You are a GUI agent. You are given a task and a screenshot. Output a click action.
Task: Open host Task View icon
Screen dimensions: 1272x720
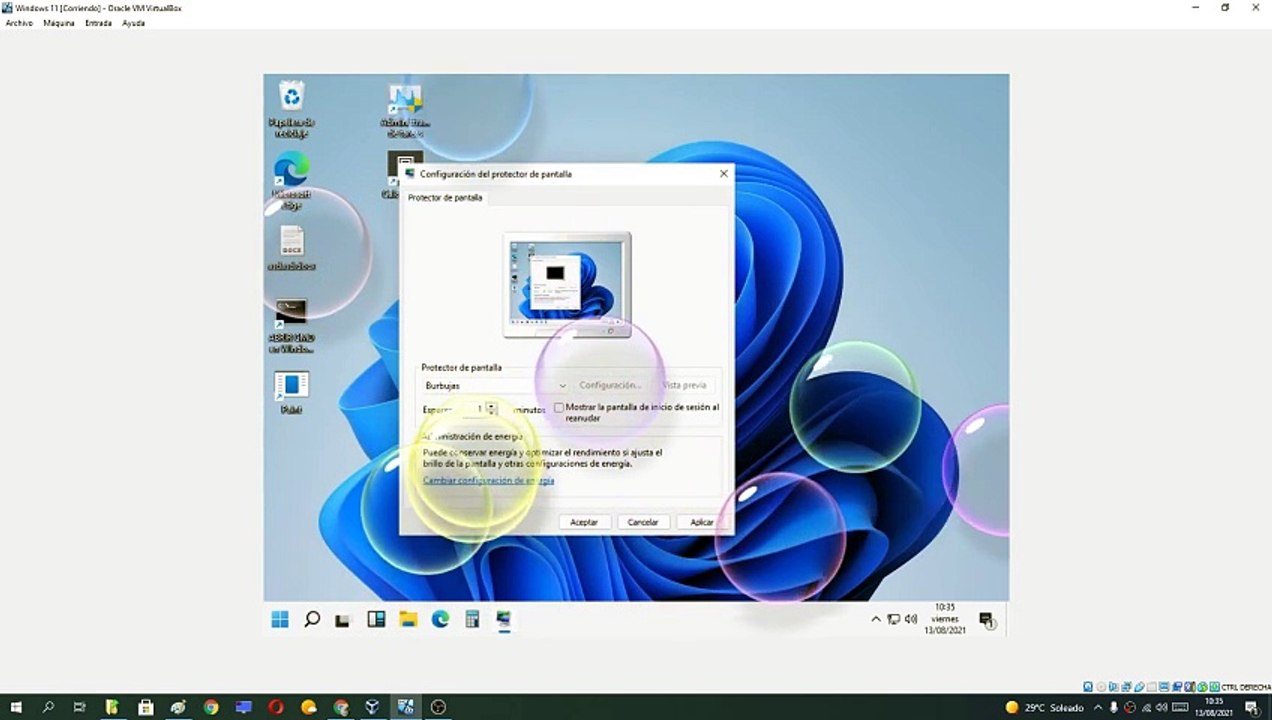(x=80, y=707)
